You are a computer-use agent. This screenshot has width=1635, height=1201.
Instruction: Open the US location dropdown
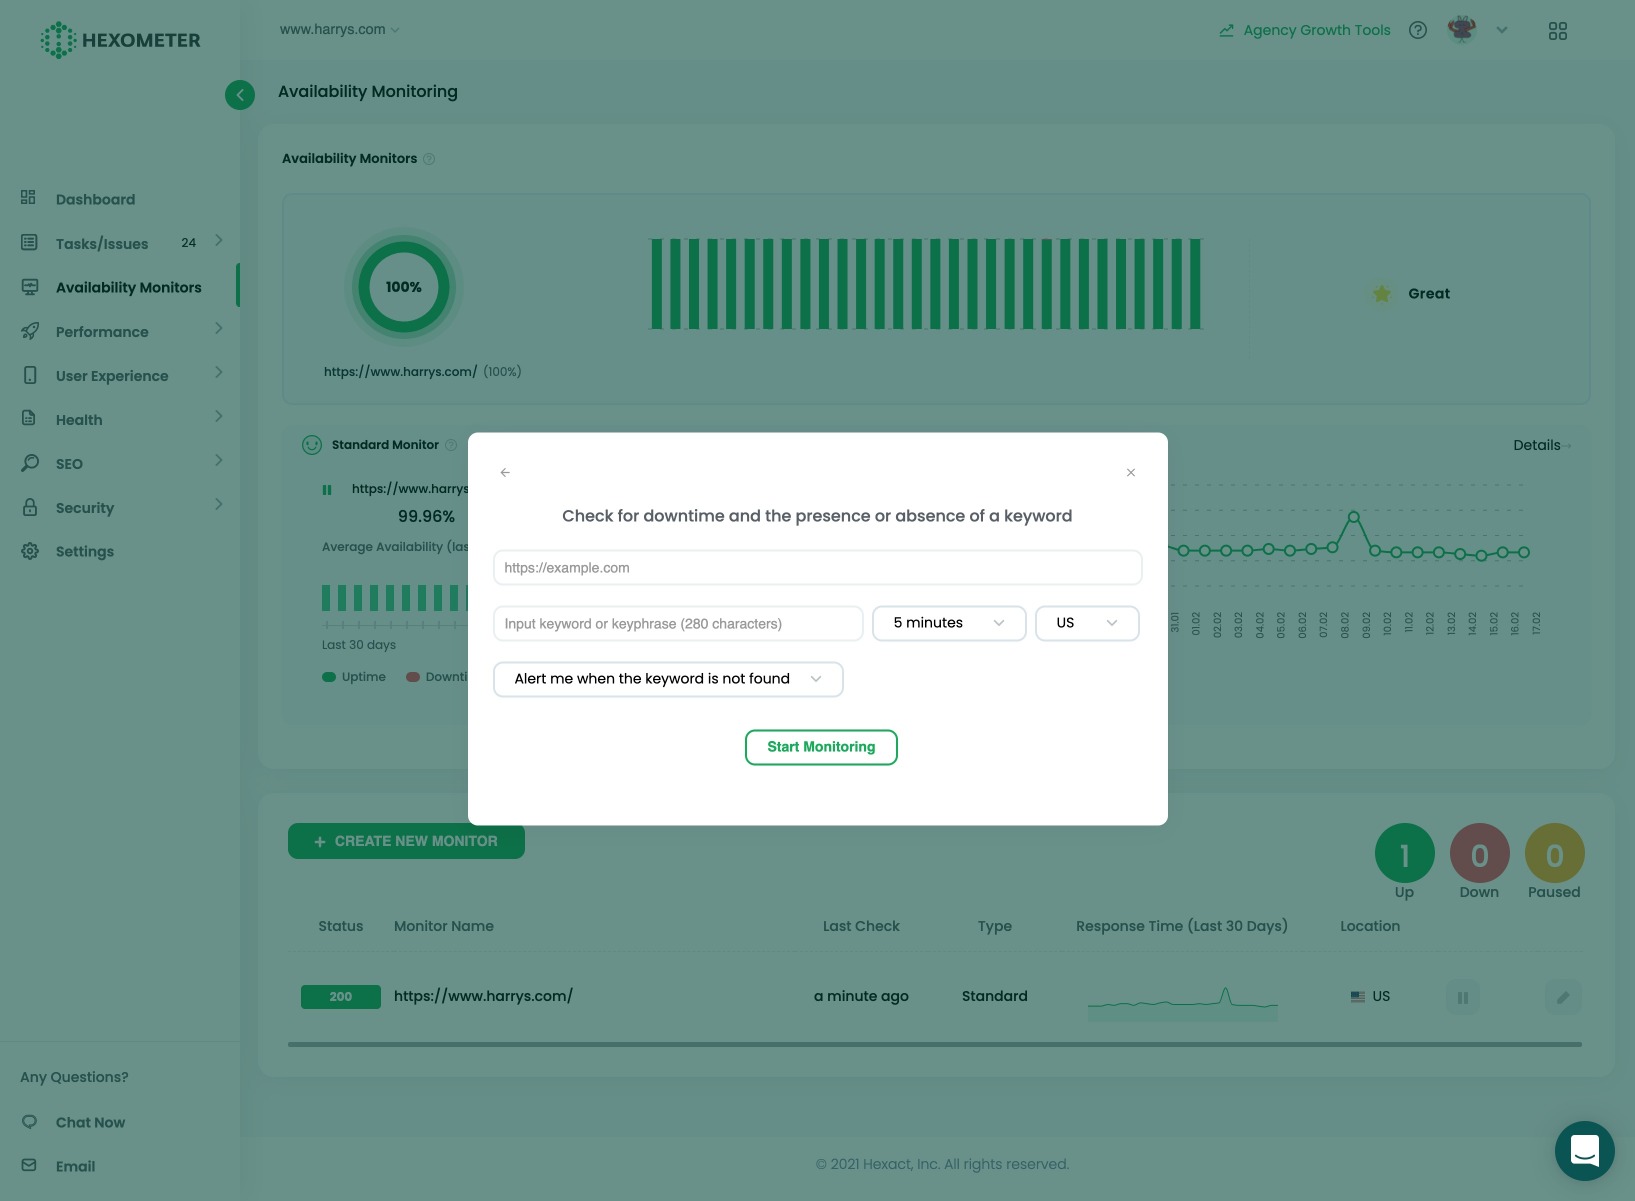[1087, 623]
